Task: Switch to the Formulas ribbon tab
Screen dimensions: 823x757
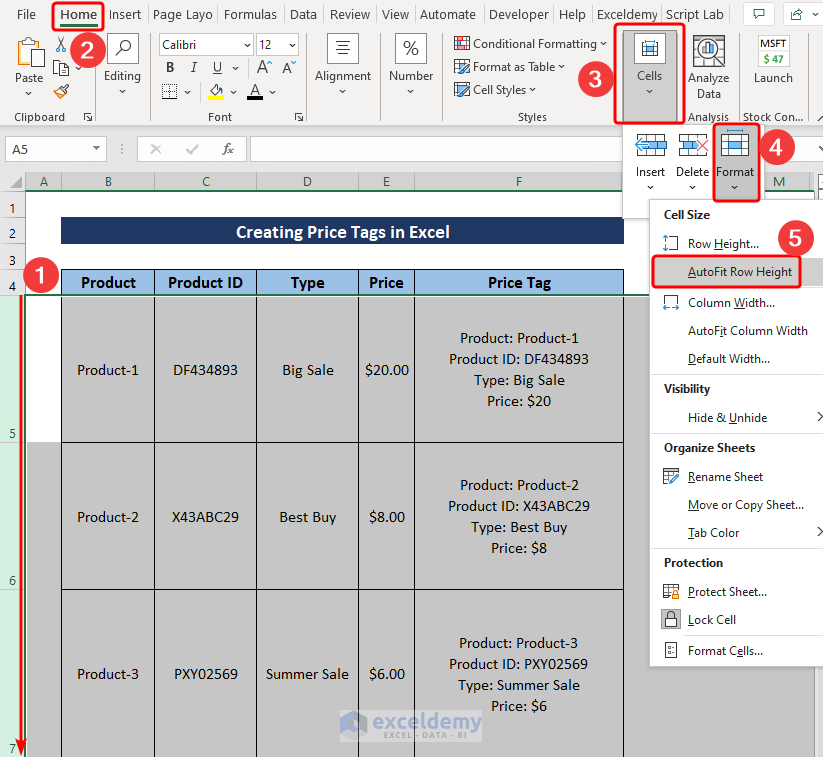Action: click(249, 14)
